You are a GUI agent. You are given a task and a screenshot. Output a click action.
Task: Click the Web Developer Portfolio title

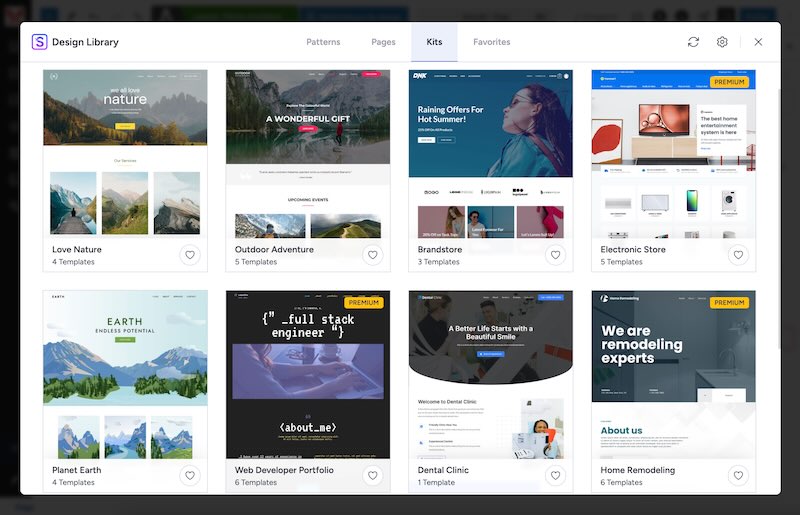coord(284,470)
